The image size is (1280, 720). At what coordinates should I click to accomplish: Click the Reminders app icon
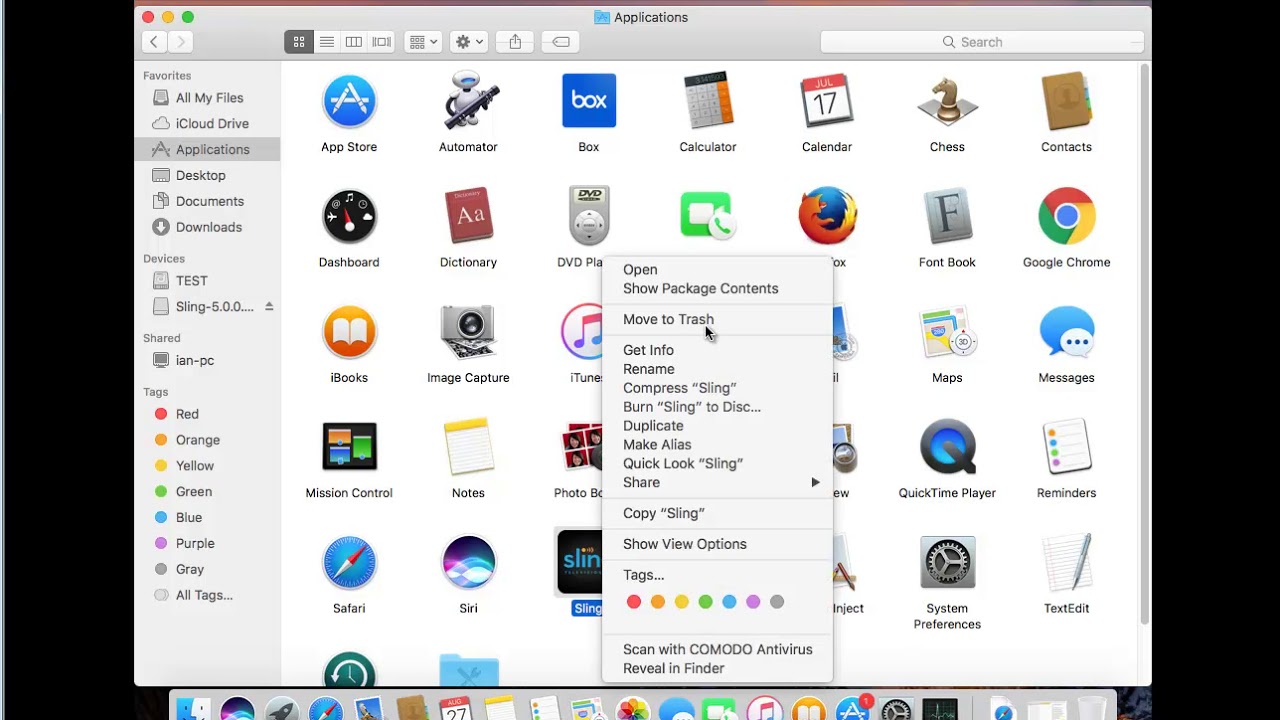coord(1066,447)
